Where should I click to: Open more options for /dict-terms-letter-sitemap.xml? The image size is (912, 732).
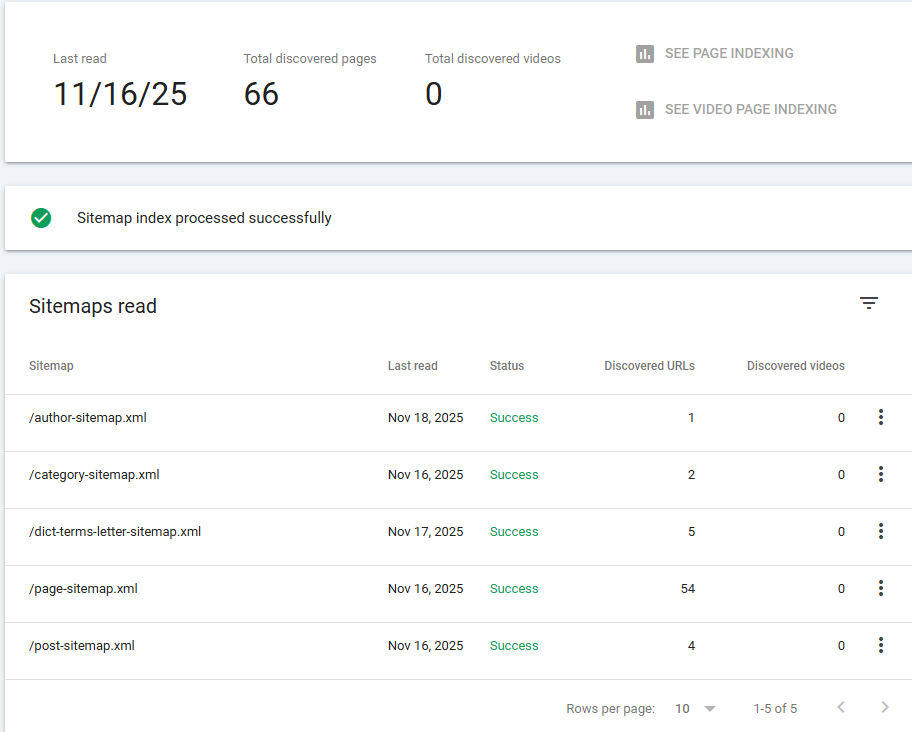click(x=880, y=531)
